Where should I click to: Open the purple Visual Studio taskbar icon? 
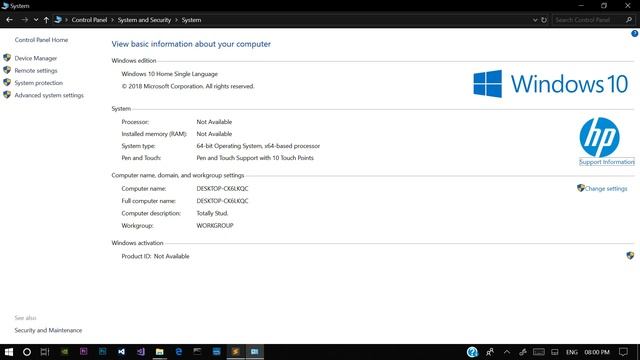click(x=140, y=352)
